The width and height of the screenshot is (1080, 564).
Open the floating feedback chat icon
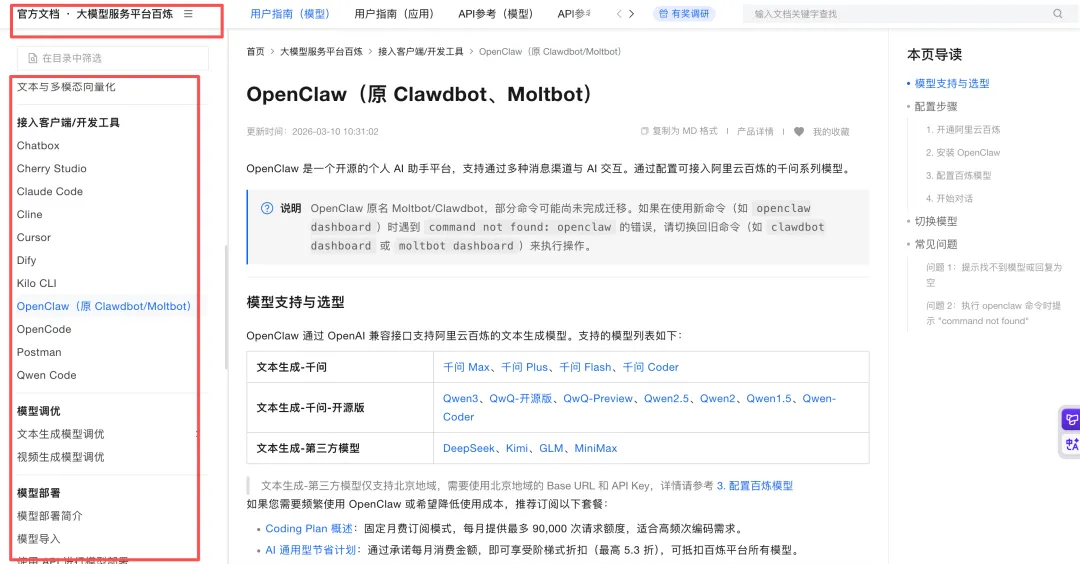1071,419
